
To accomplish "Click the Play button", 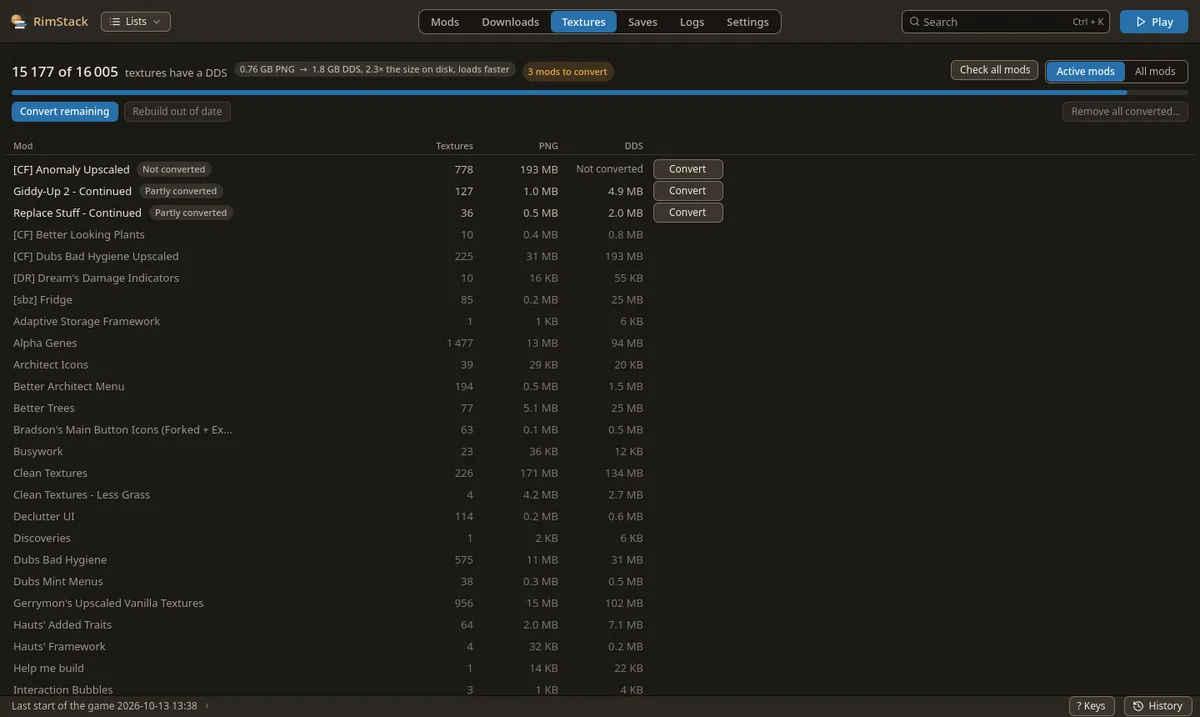I will [1154, 21].
